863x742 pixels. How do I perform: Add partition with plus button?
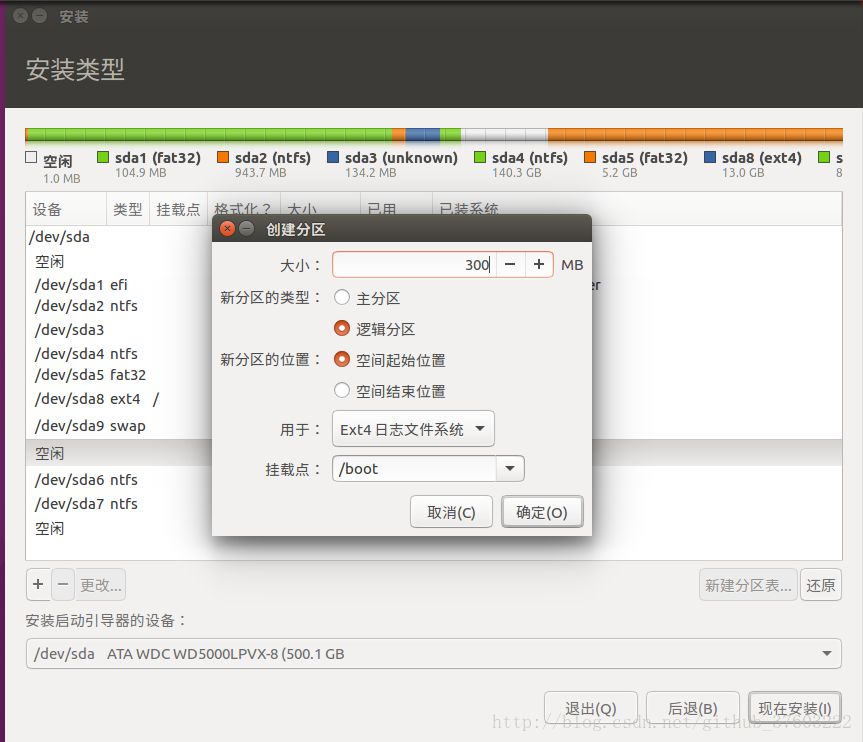point(38,584)
